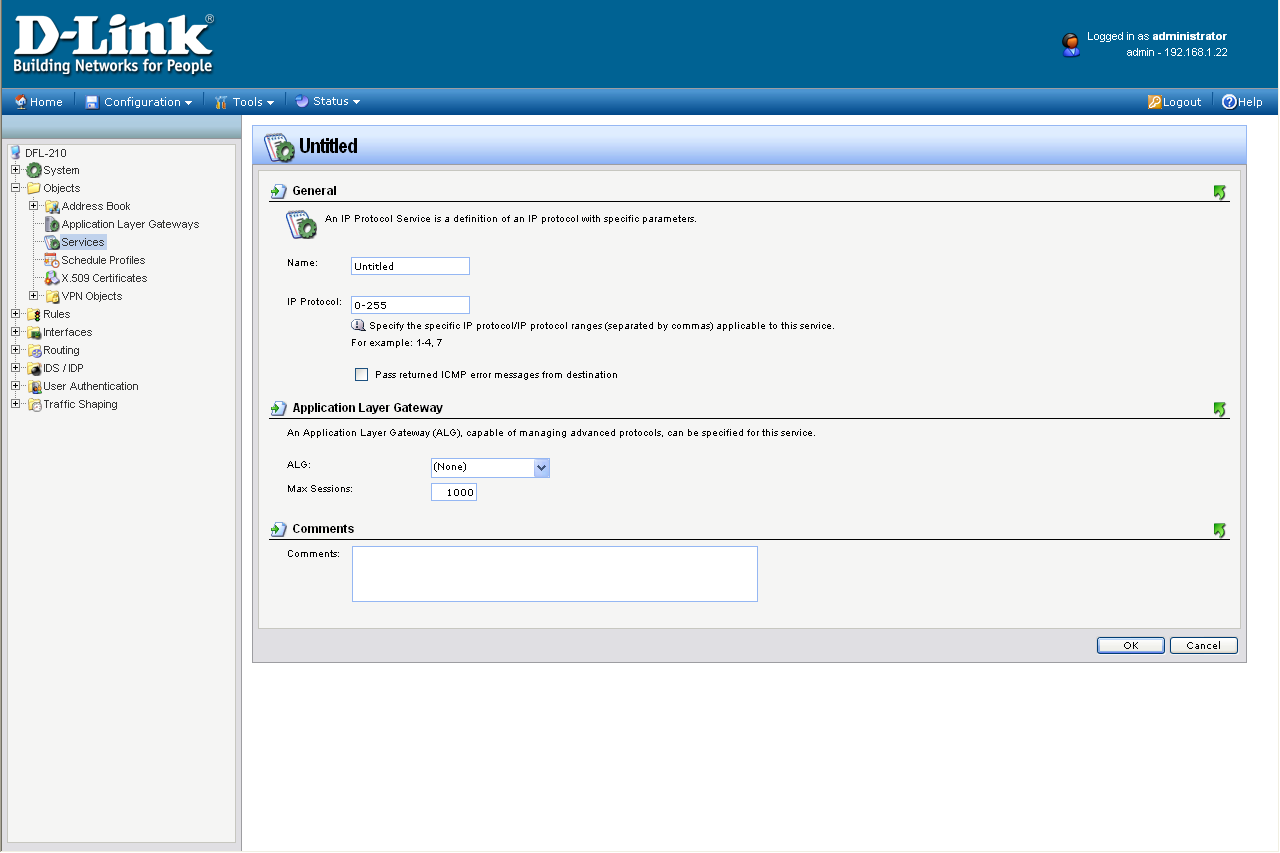Image resolution: width=1280 pixels, height=853 pixels.
Task: Click the Untitled page title icon
Action: pyautogui.click(x=279, y=146)
